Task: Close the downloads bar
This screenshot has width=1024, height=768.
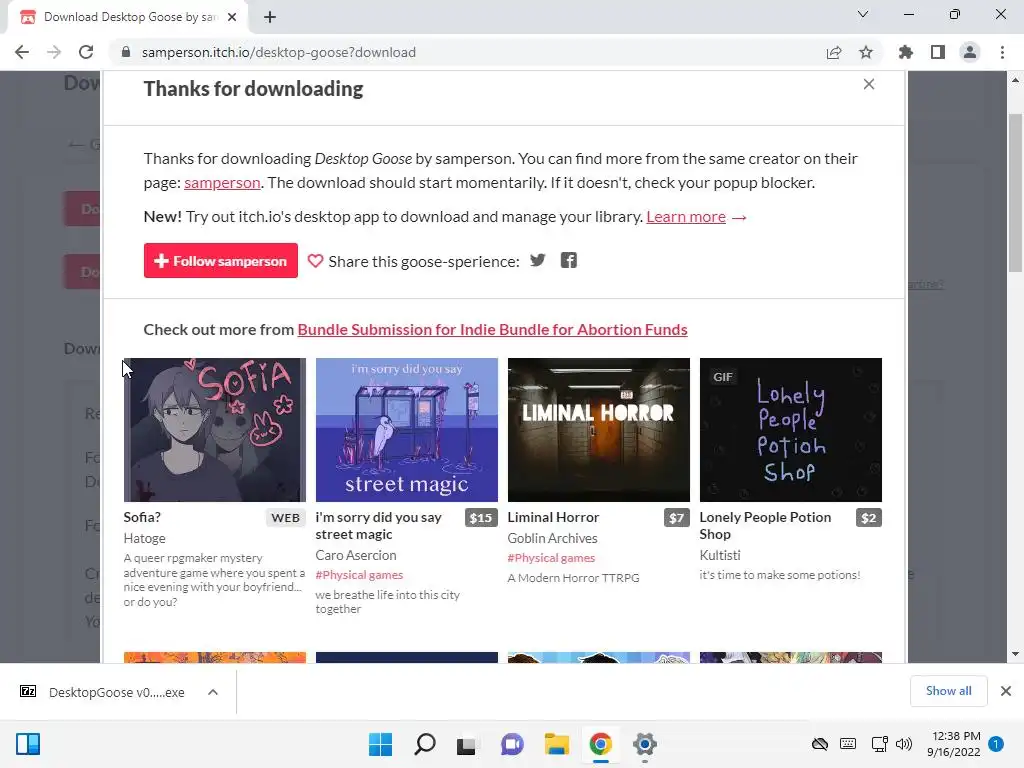Action: pos(1006,691)
